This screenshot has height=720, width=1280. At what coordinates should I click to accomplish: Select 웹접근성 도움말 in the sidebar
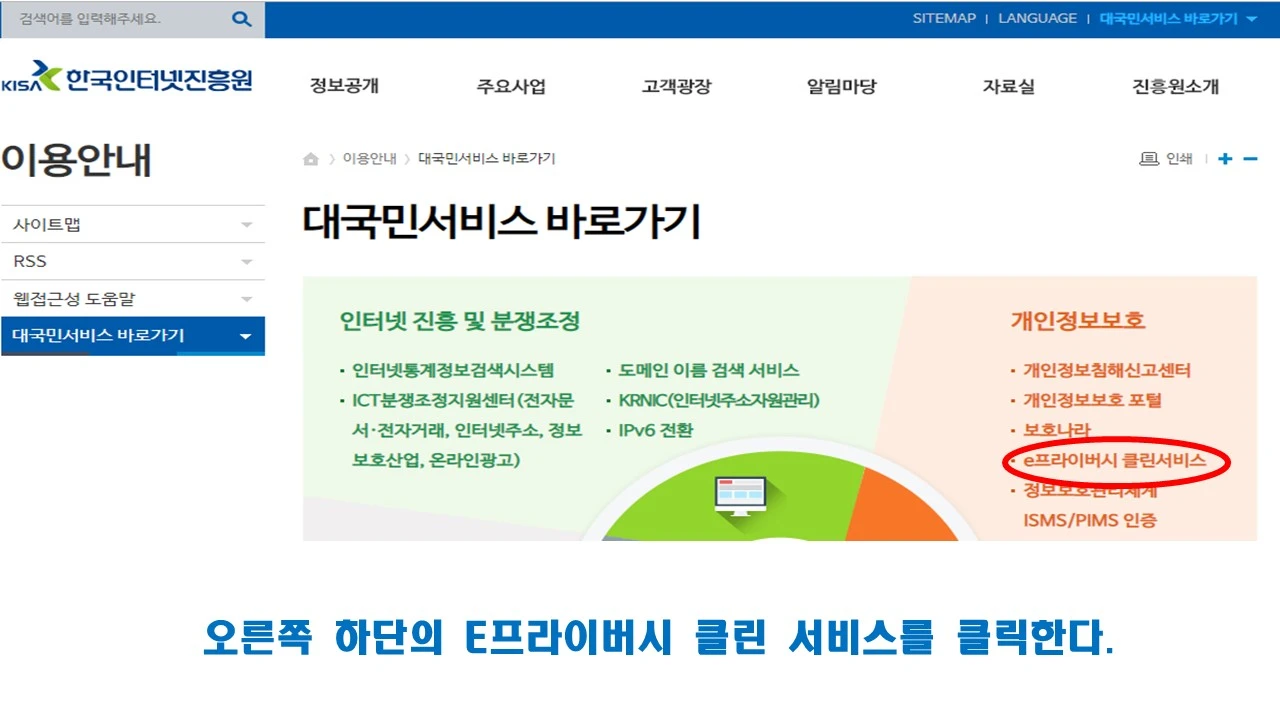click(133, 299)
